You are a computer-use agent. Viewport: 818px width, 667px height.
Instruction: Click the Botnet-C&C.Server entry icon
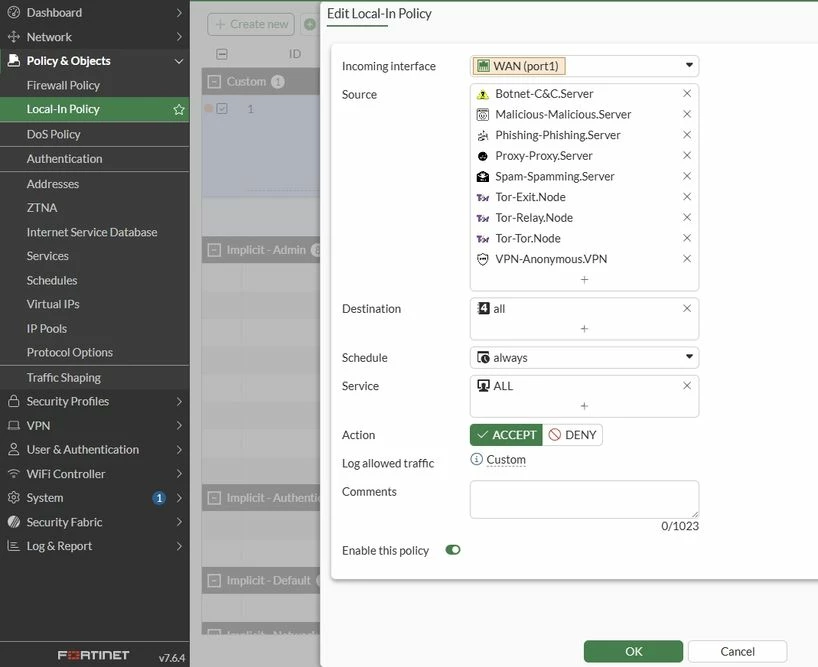point(483,94)
